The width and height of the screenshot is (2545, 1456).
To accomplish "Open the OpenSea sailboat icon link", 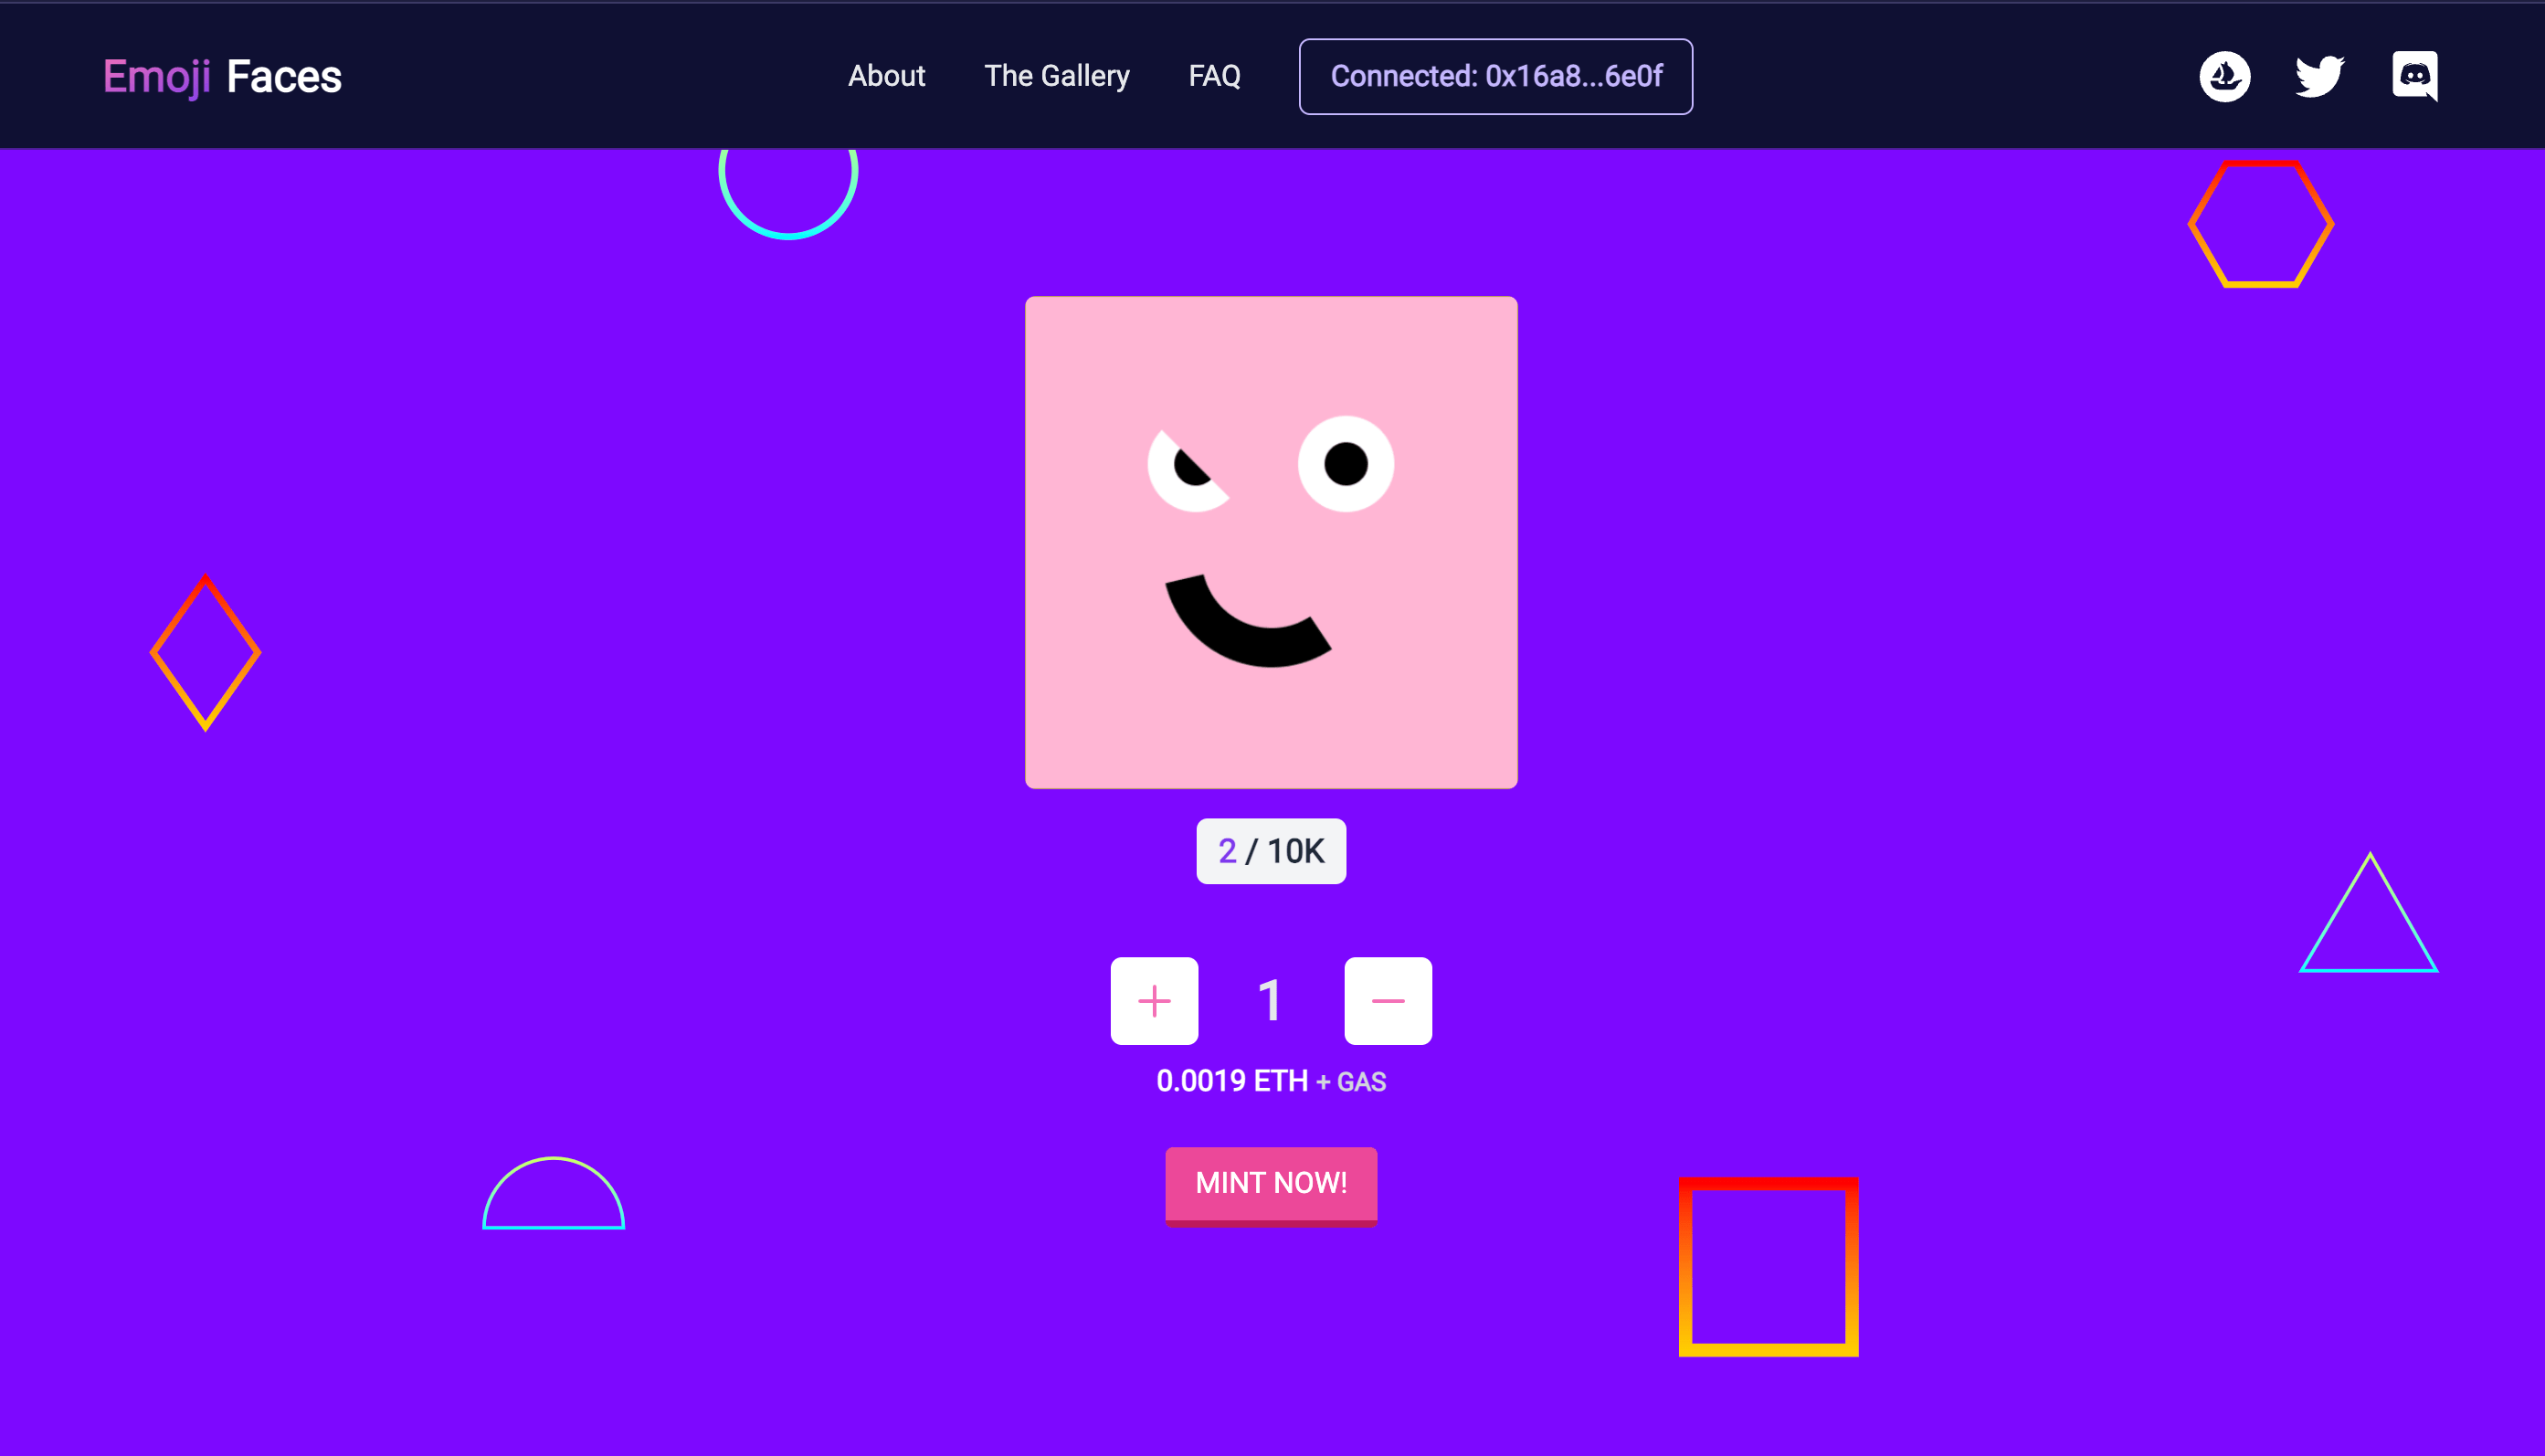I will click(x=2224, y=77).
